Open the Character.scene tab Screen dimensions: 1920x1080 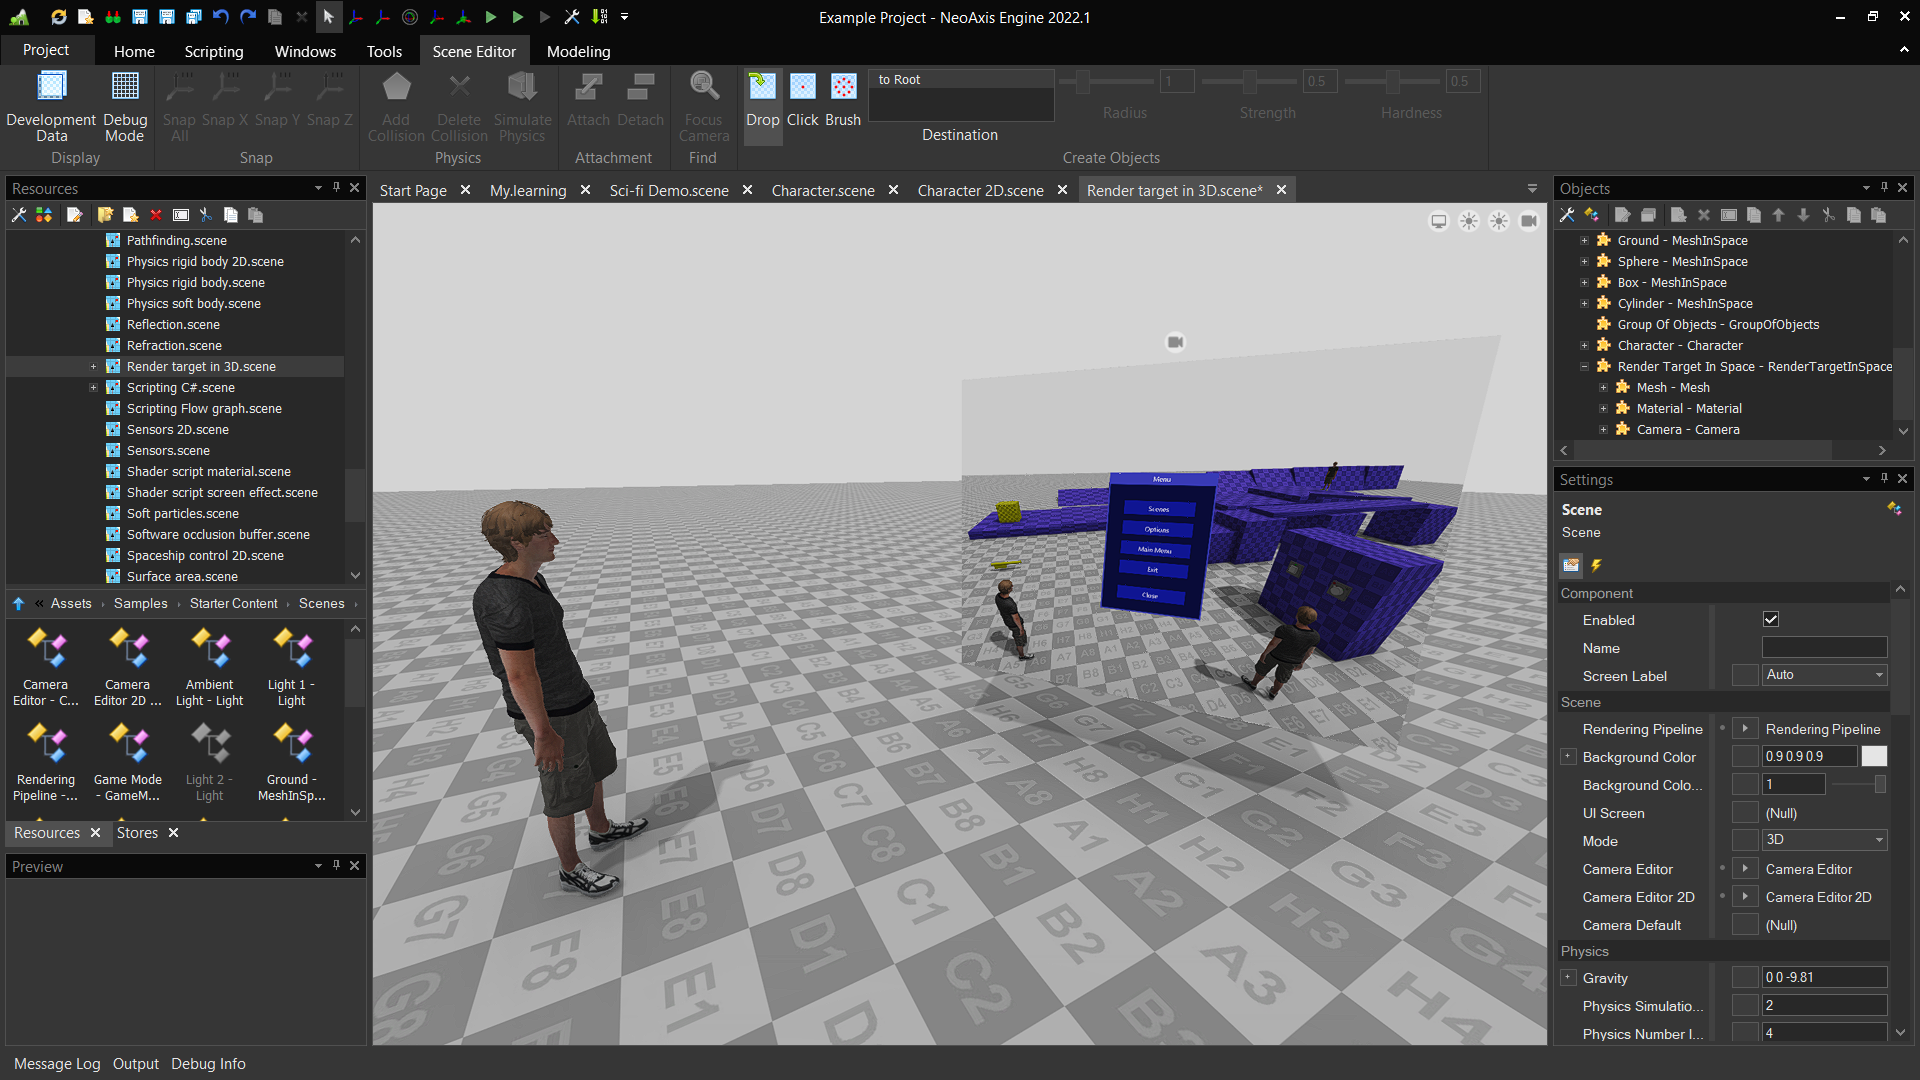[x=820, y=190]
